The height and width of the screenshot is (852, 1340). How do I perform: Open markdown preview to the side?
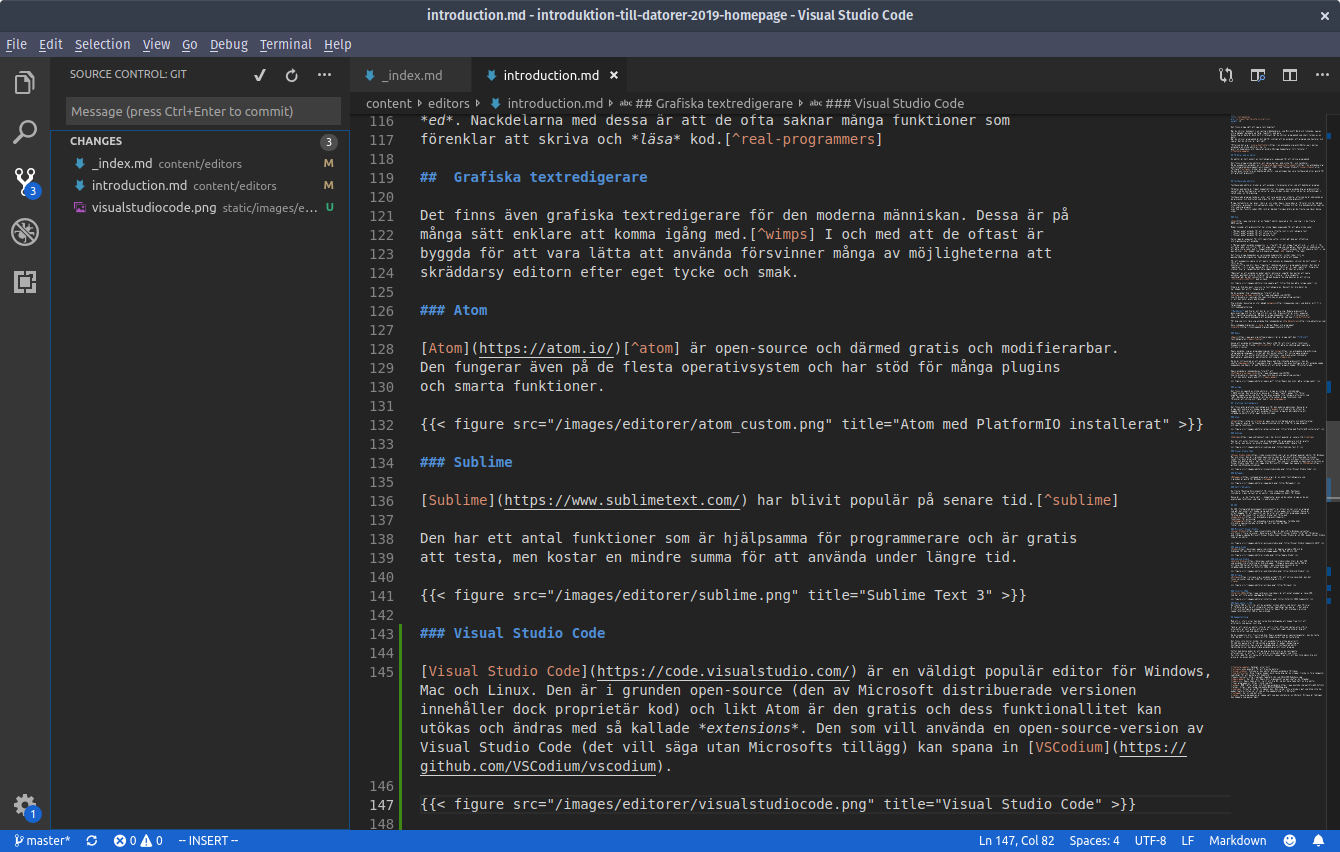[1258, 75]
